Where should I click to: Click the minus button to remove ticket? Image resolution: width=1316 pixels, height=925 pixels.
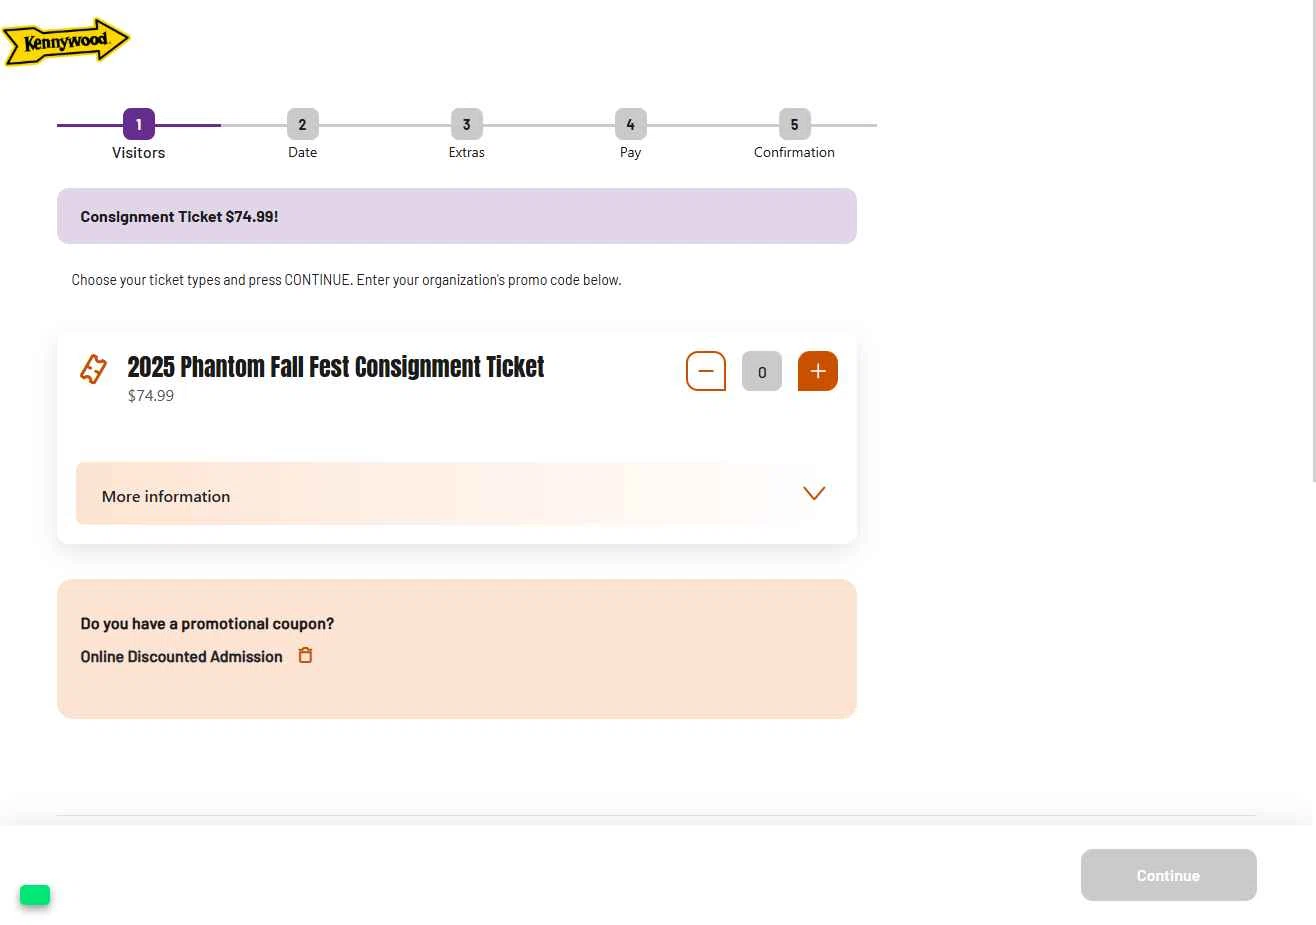[x=706, y=371]
